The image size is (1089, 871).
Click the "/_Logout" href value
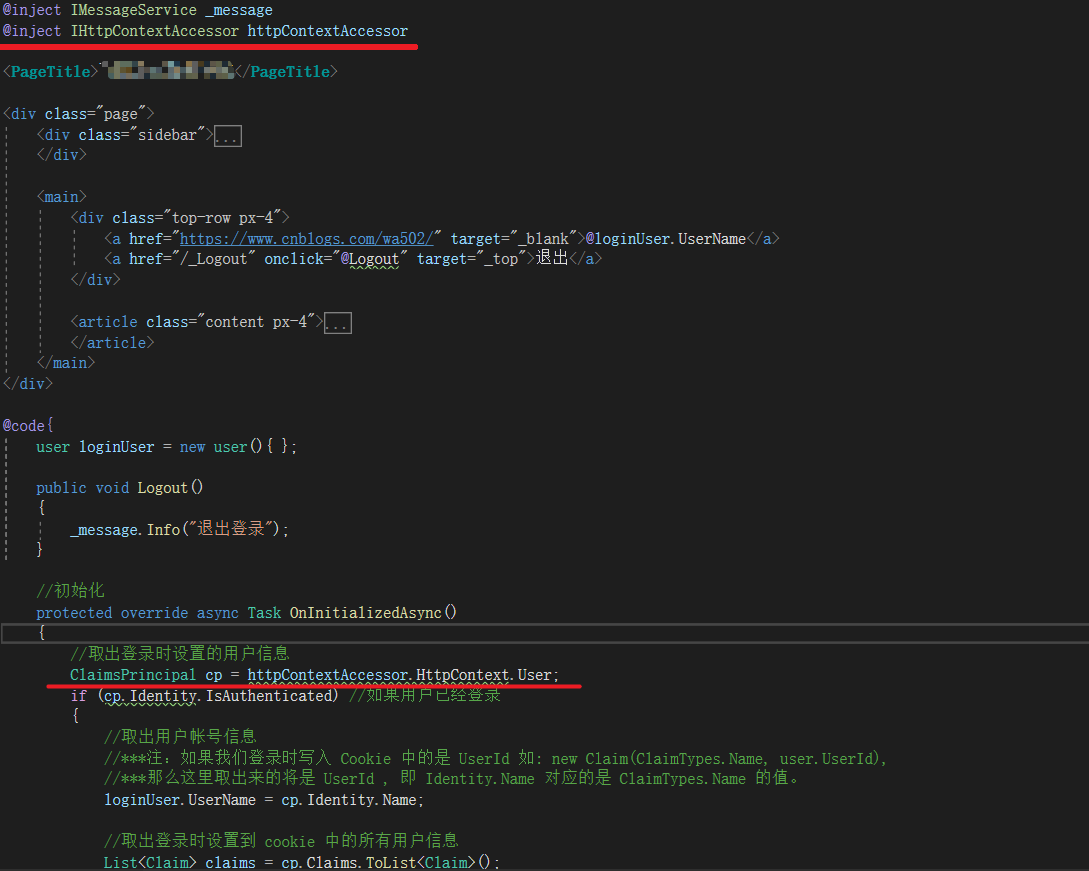[x=213, y=259]
